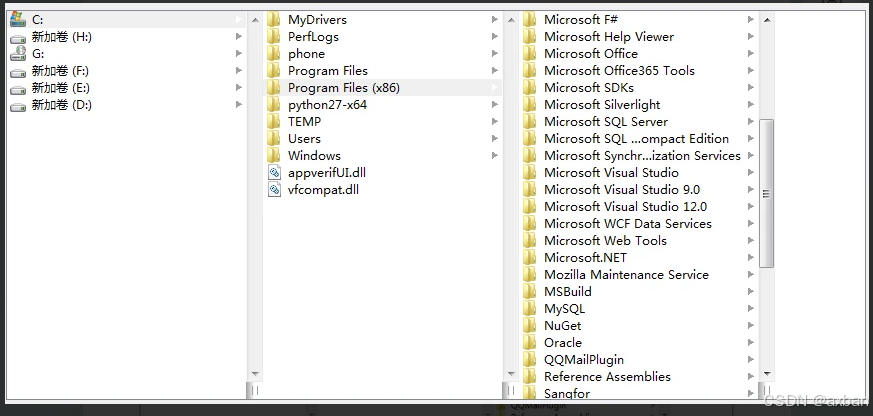Select the C: drive icon

18,19
